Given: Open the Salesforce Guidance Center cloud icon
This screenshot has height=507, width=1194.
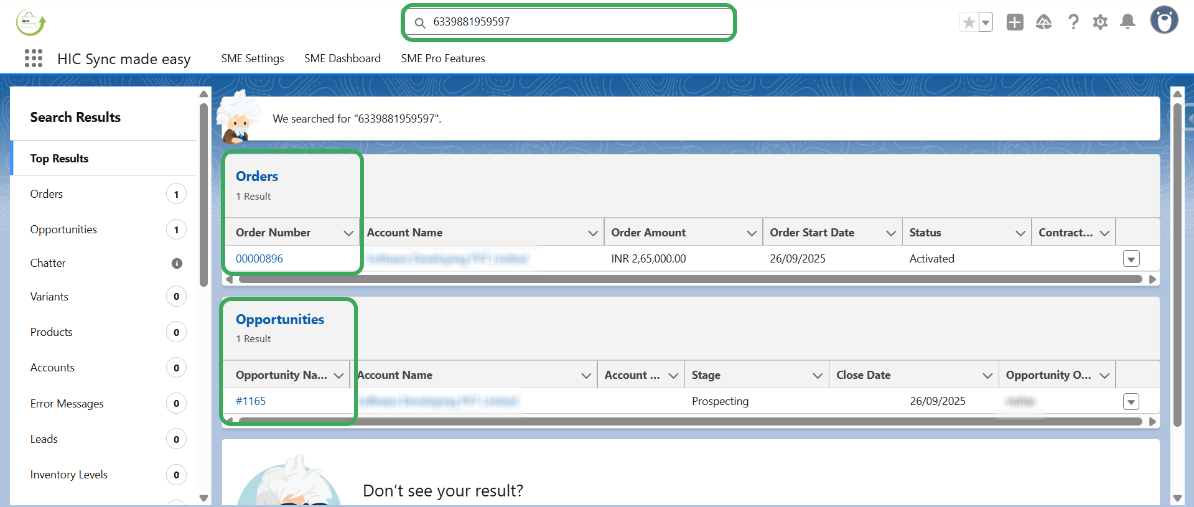Looking at the screenshot, I should click(1044, 23).
